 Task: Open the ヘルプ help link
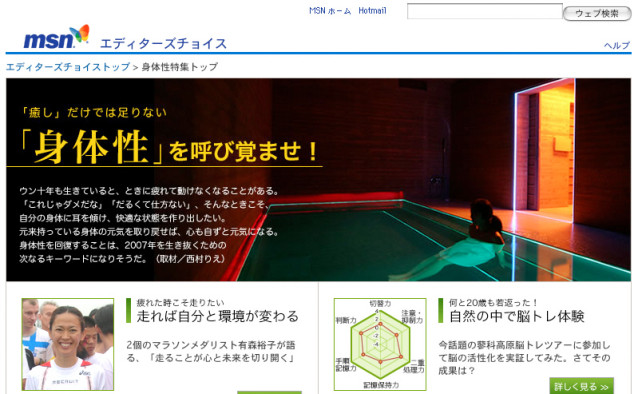[617, 45]
